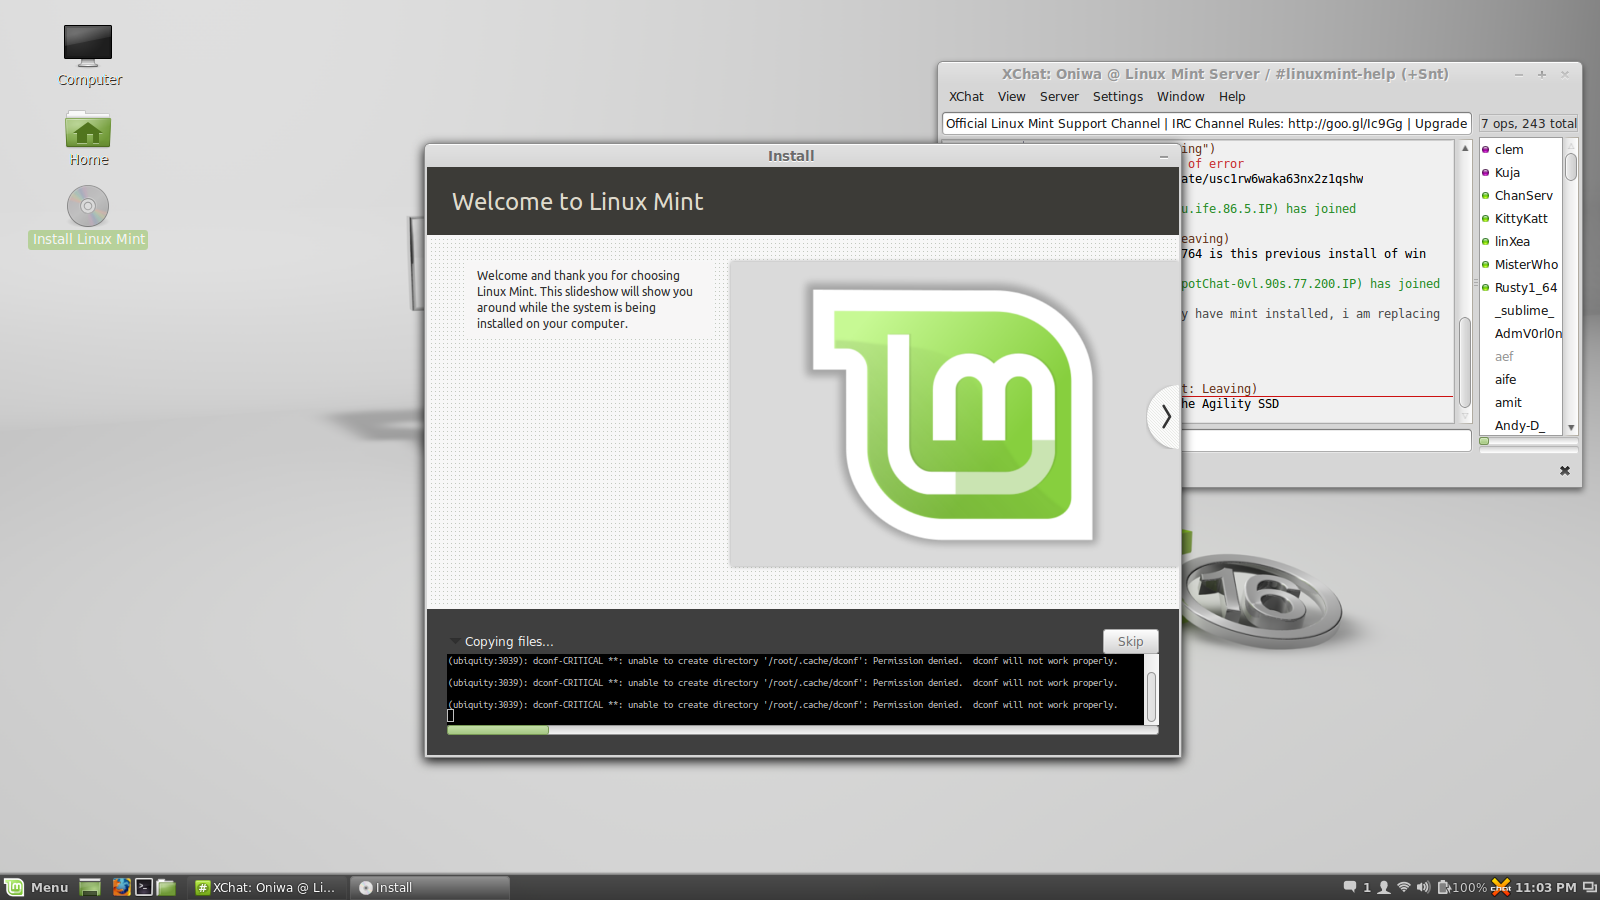The image size is (1600, 900).
Task: Click the XChat user list scrollbar
Action: (1571, 287)
